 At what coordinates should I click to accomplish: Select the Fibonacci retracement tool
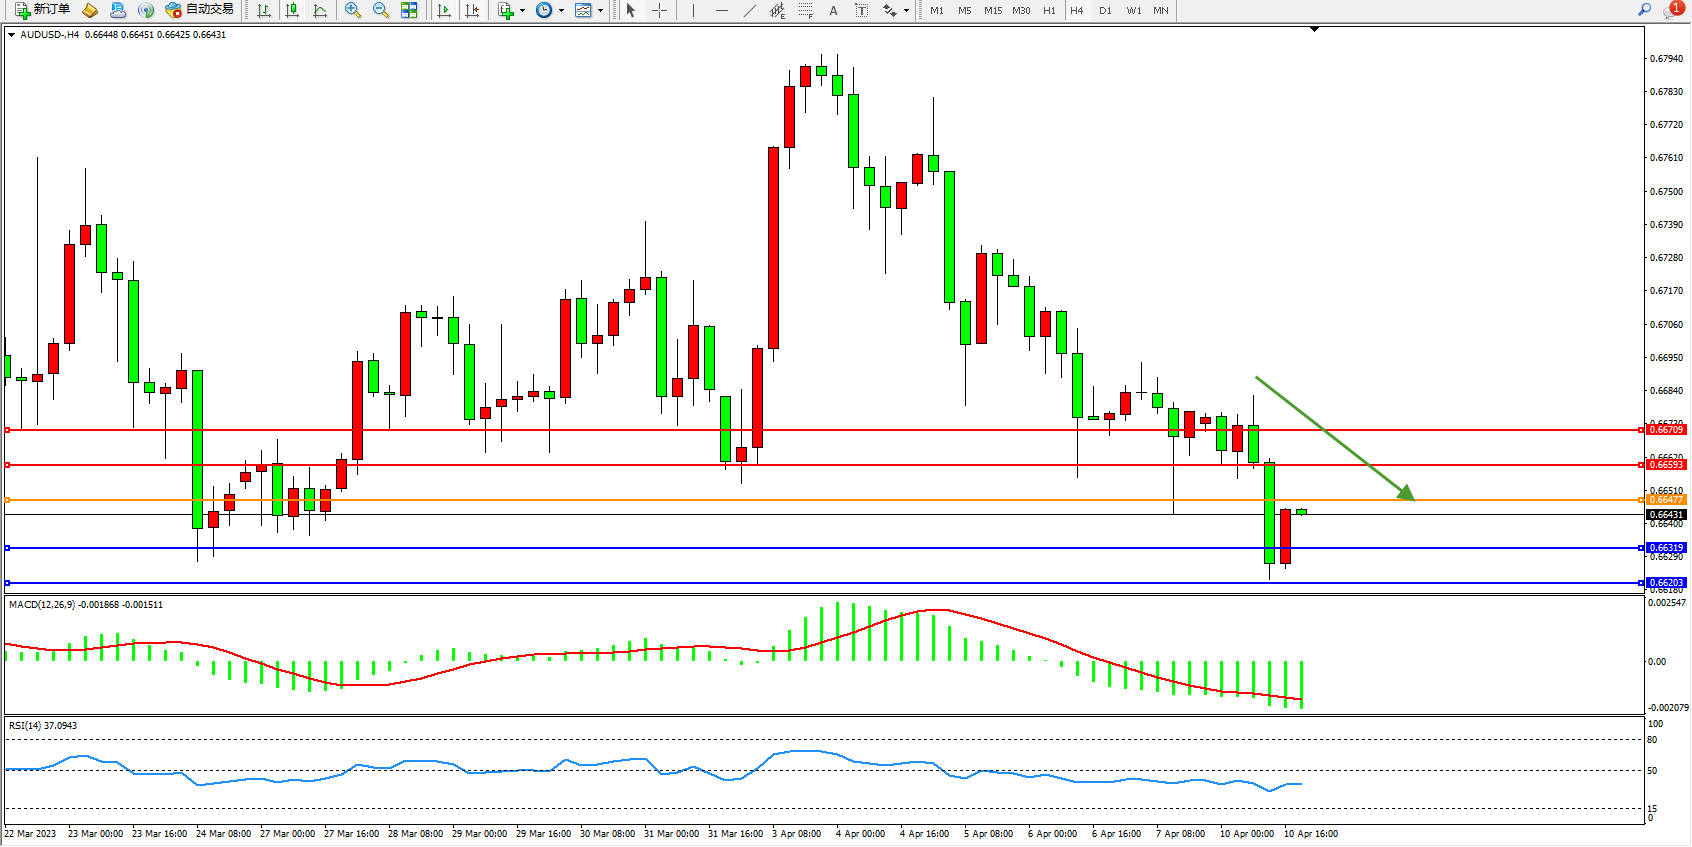pyautogui.click(x=805, y=10)
